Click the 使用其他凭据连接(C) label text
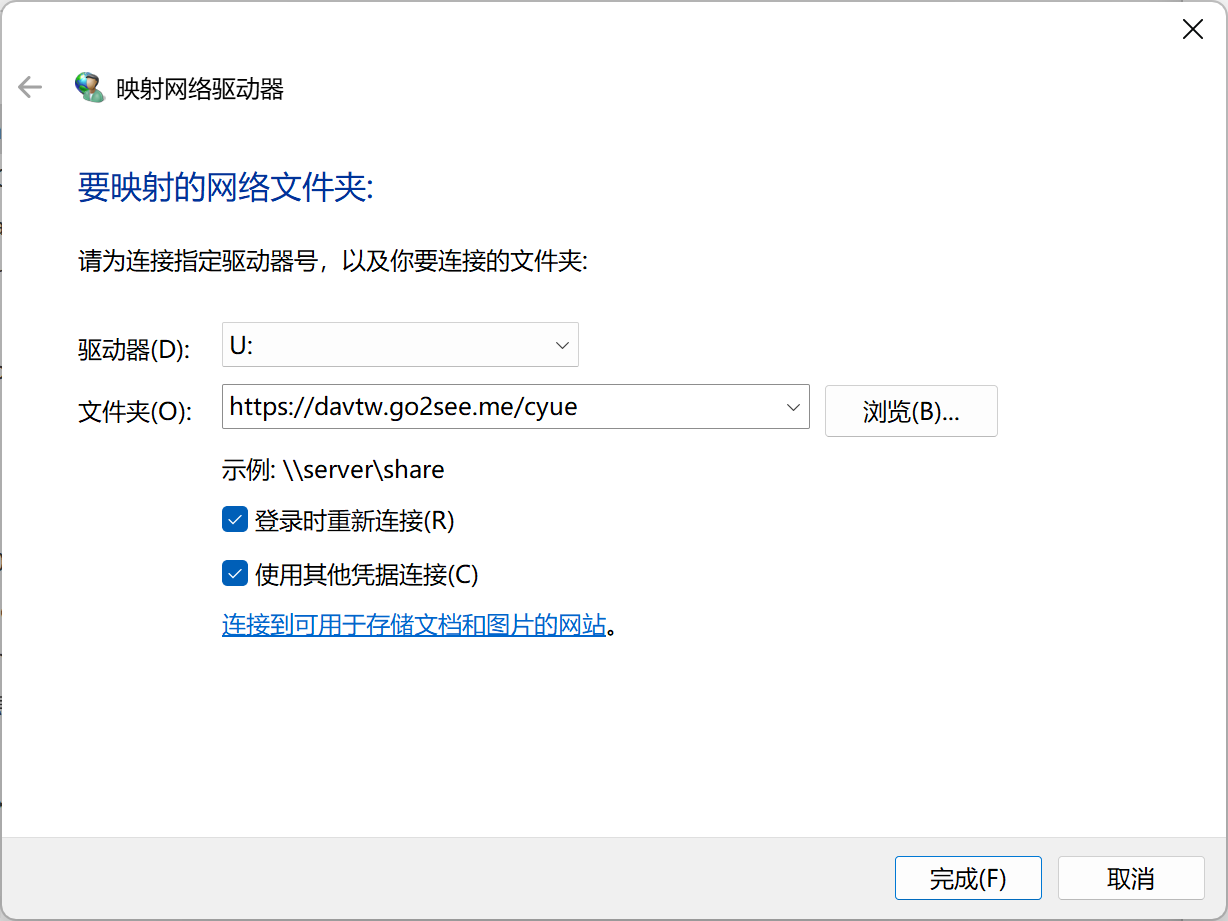Screen dimensions: 1228x921 366,575
